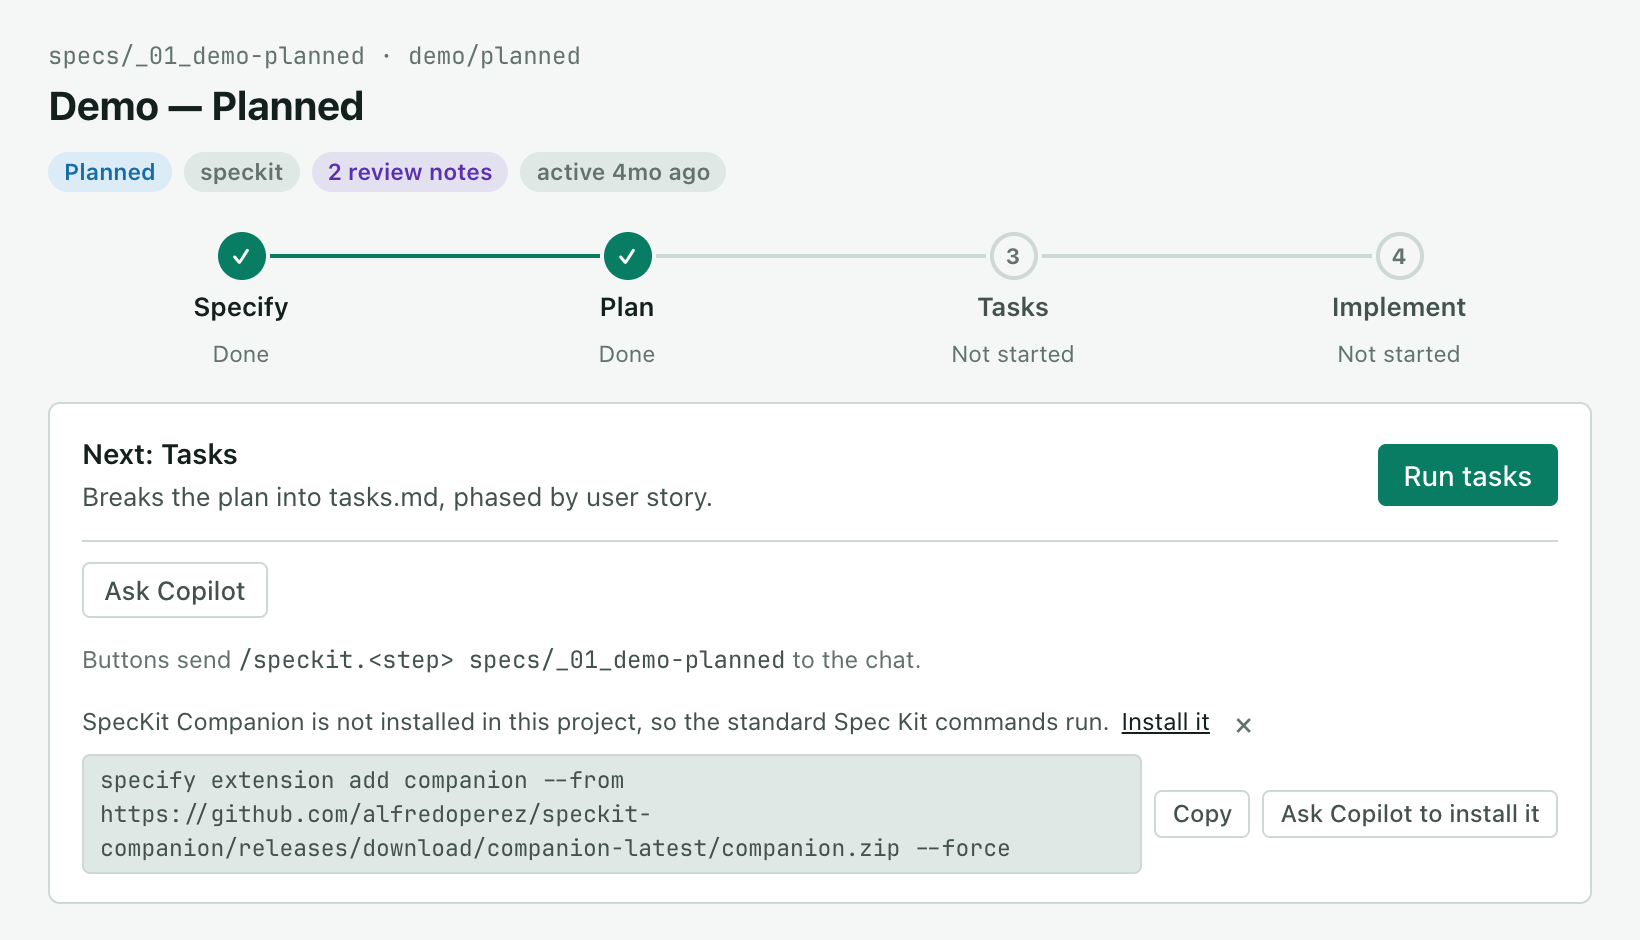Click the Plan step checkmark circle

(627, 256)
